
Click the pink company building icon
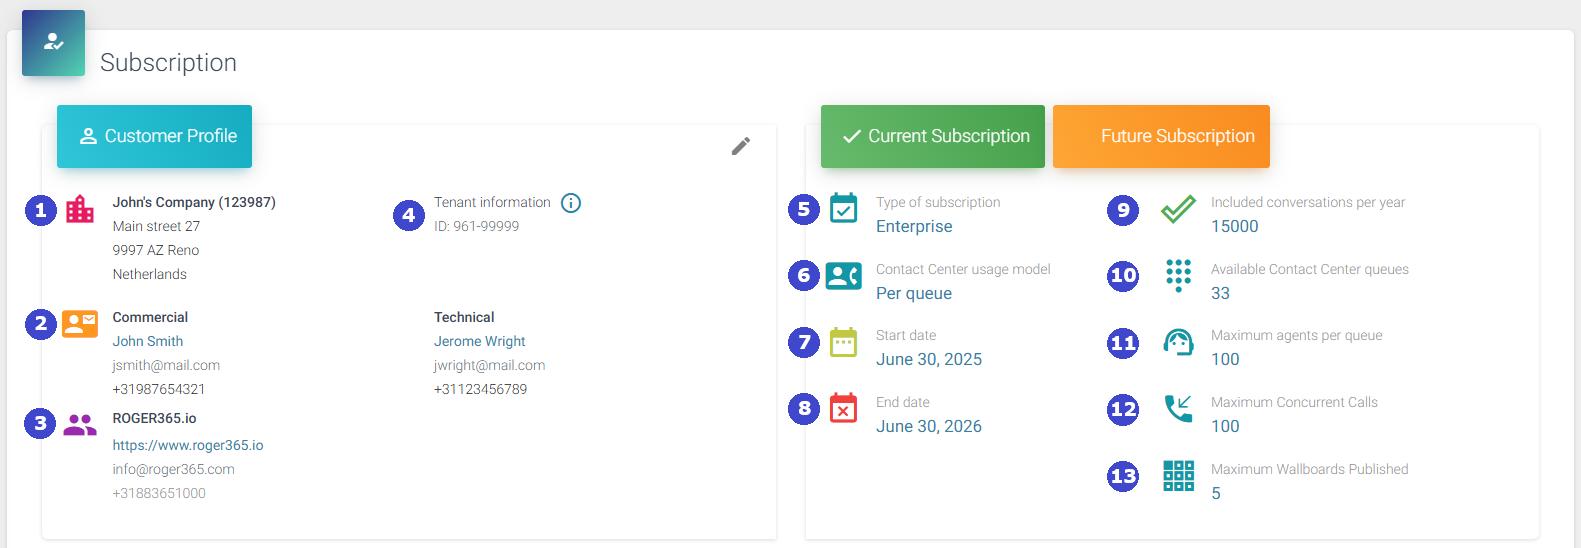[x=80, y=209]
